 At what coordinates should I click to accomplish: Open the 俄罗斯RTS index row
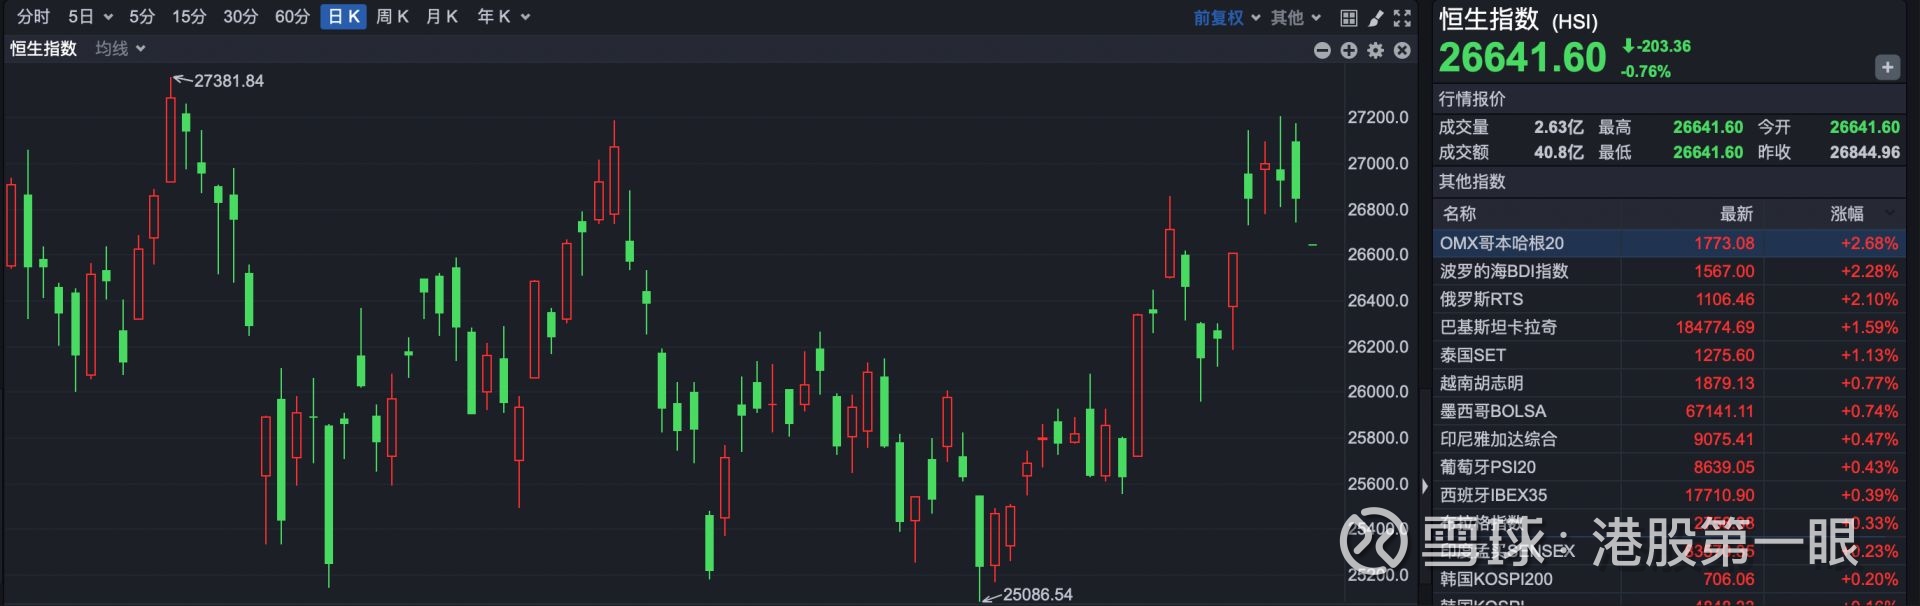point(1482,299)
